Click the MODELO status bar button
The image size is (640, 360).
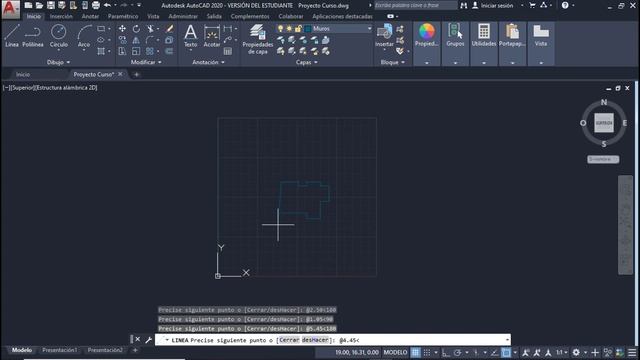(395, 352)
